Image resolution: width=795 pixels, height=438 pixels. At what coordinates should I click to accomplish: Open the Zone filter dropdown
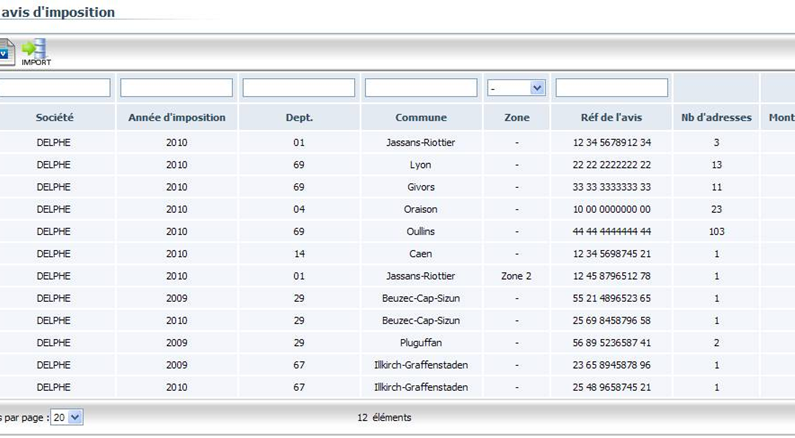[x=516, y=88]
